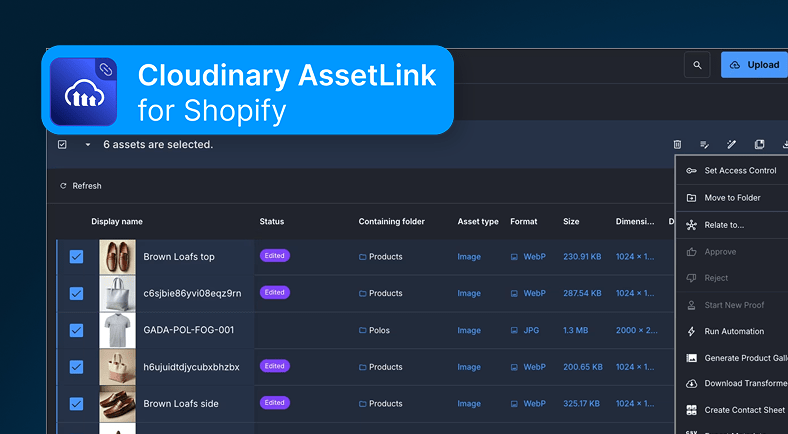Open the selection dropdown arrow

click(88, 145)
